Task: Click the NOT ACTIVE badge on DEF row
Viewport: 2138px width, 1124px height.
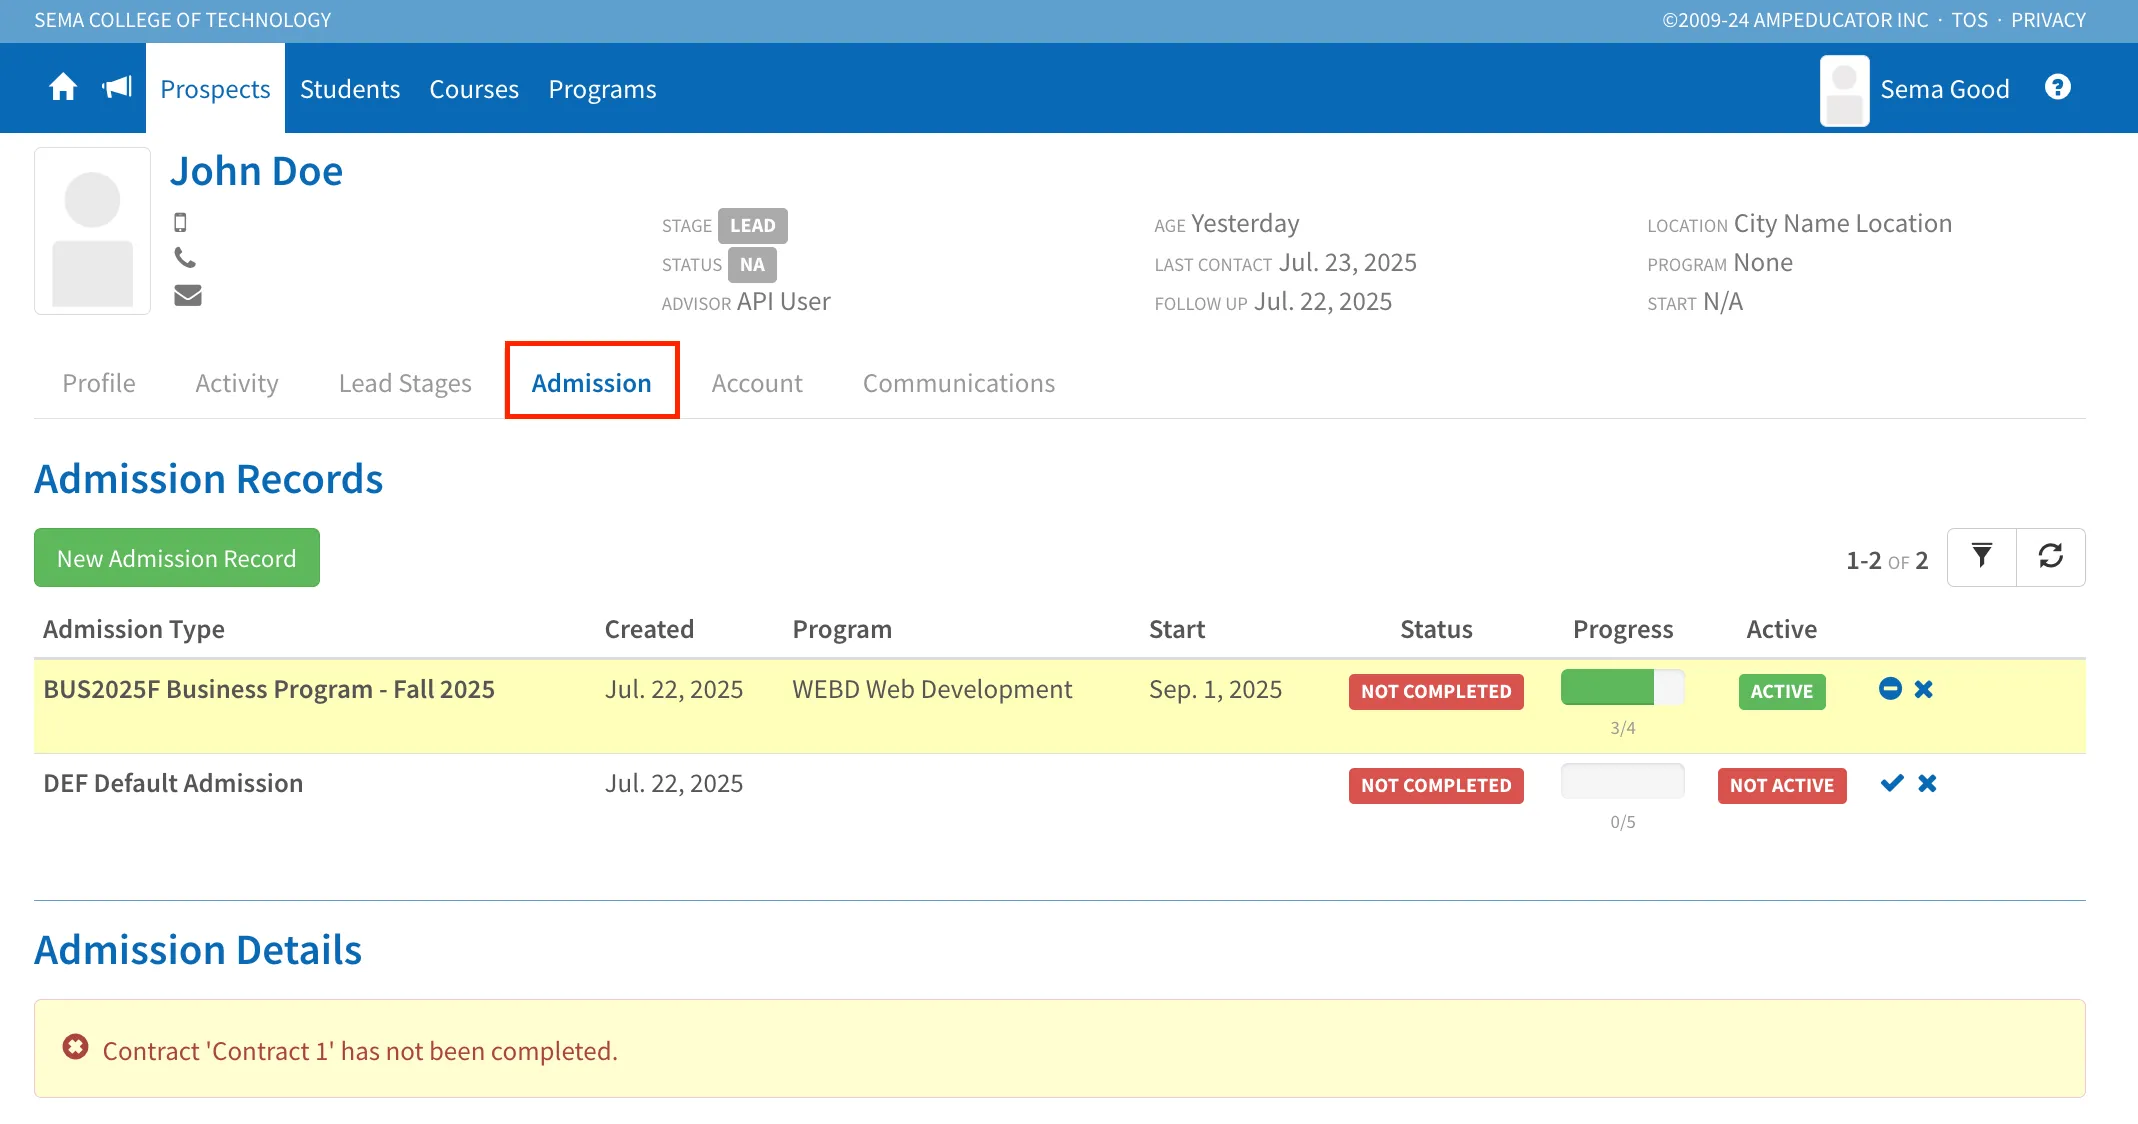Action: point(1781,785)
